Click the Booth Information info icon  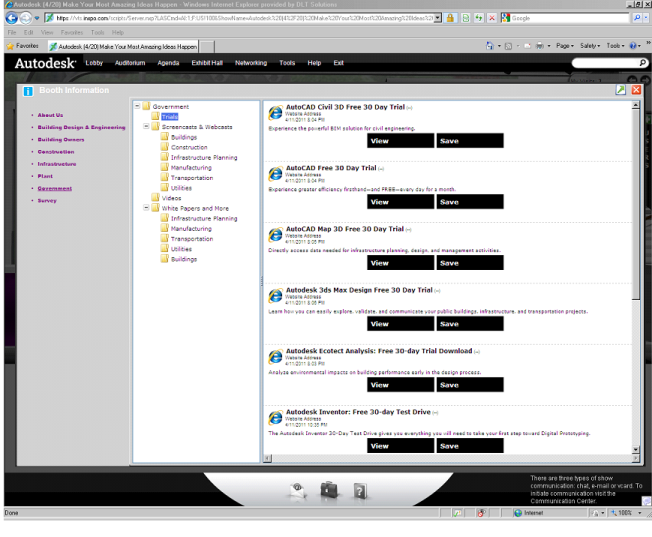click(x=28, y=91)
